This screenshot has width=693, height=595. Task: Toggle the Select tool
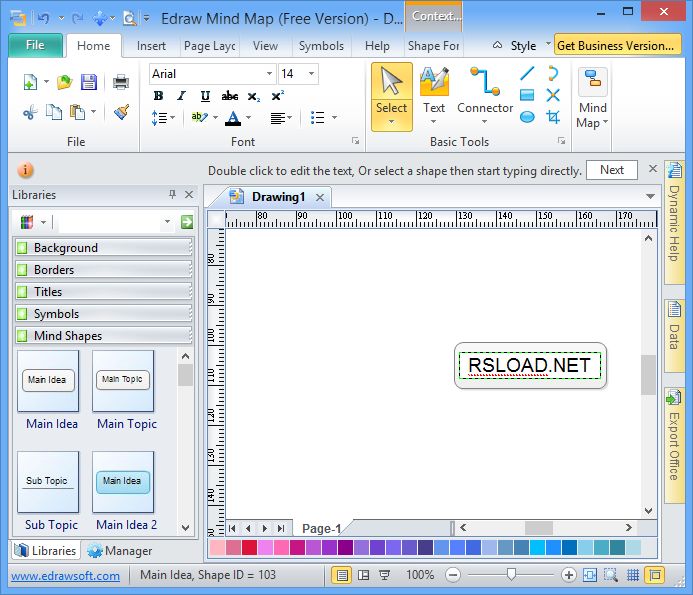click(x=392, y=97)
